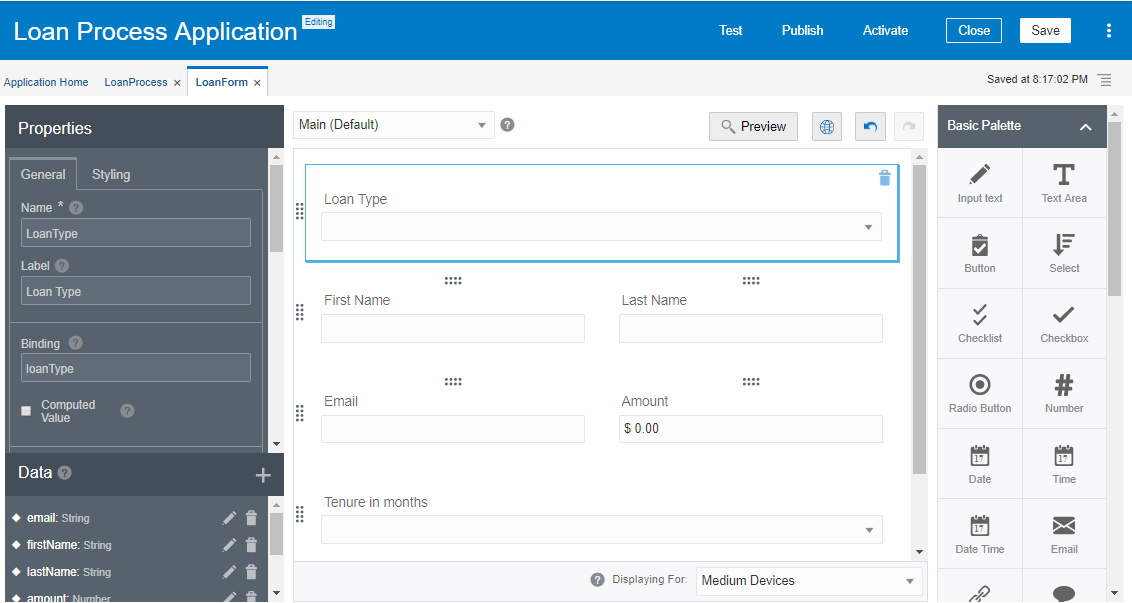Select the Input text palette item
Screen dimensions: 1132x603
(x=980, y=183)
